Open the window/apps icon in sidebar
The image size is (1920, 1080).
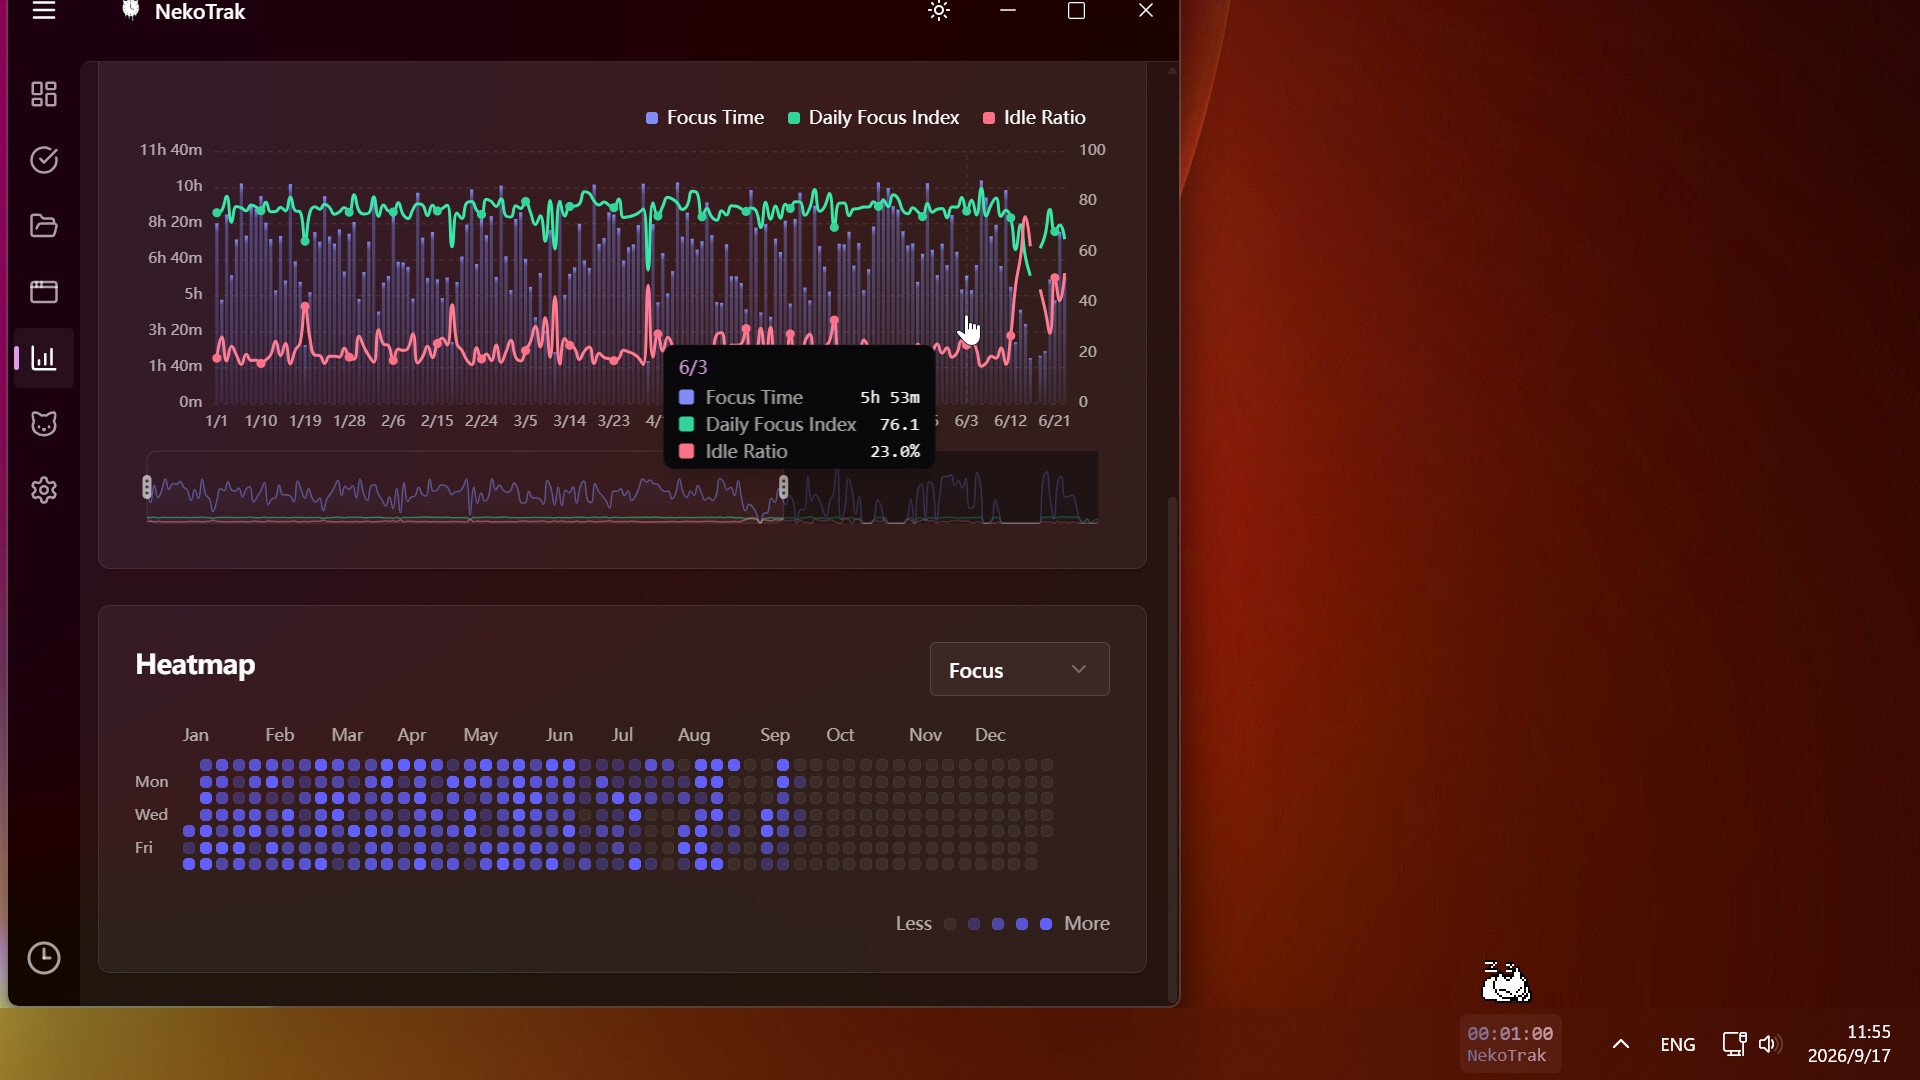pos(44,292)
